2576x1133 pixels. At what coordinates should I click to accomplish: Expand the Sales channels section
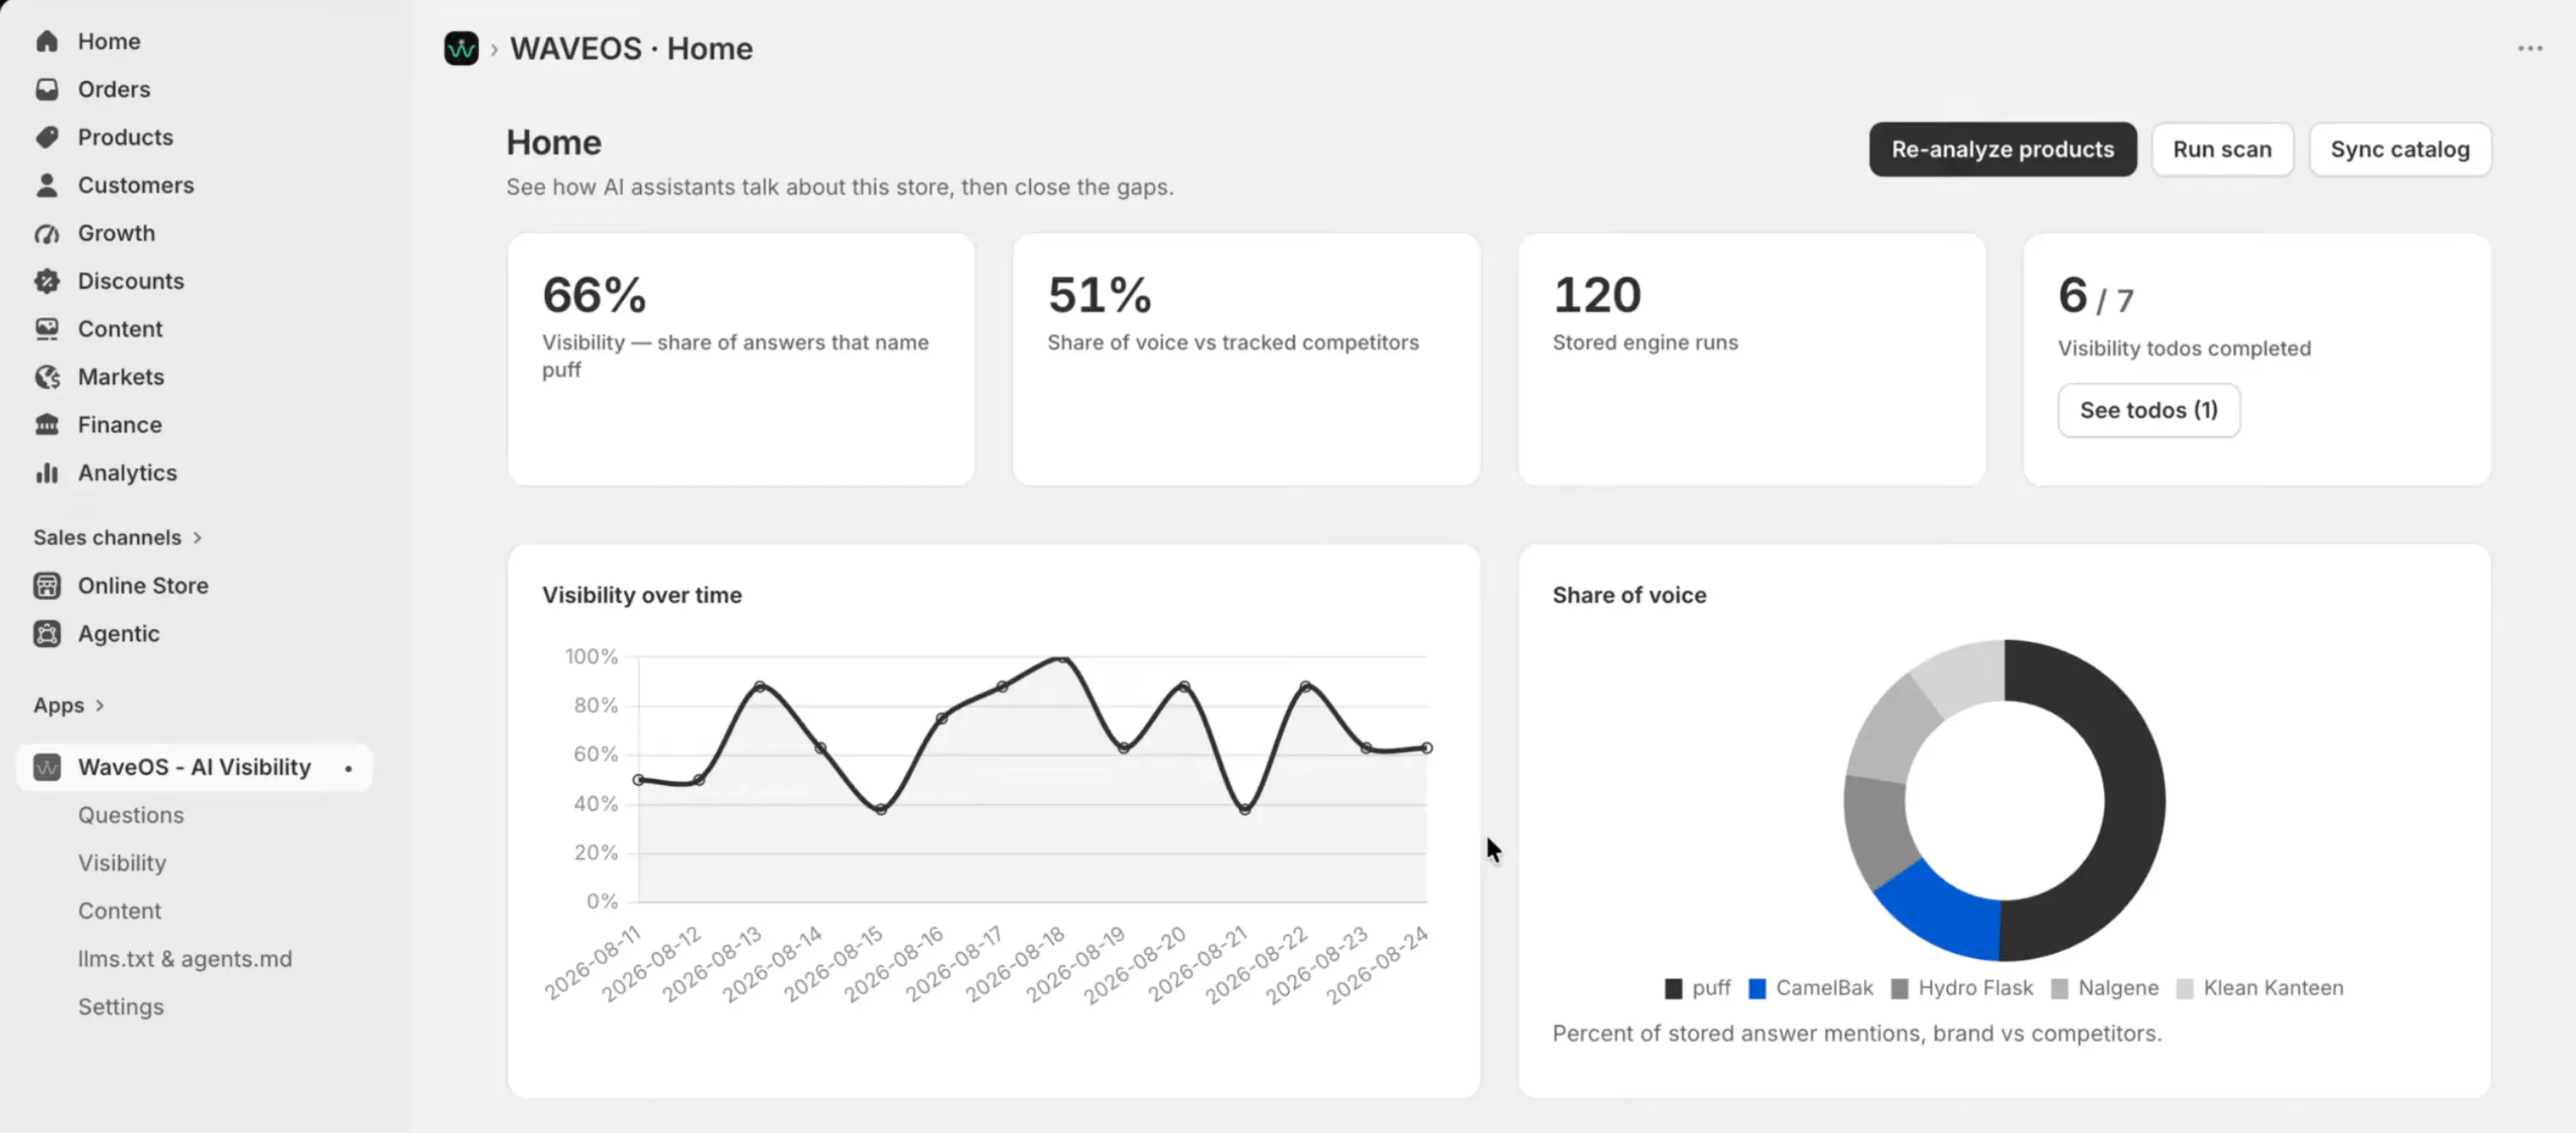118,538
